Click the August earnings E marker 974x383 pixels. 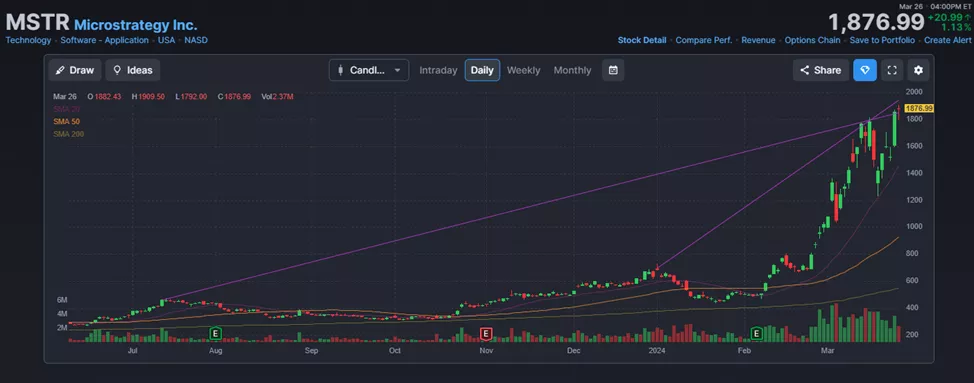tap(216, 334)
